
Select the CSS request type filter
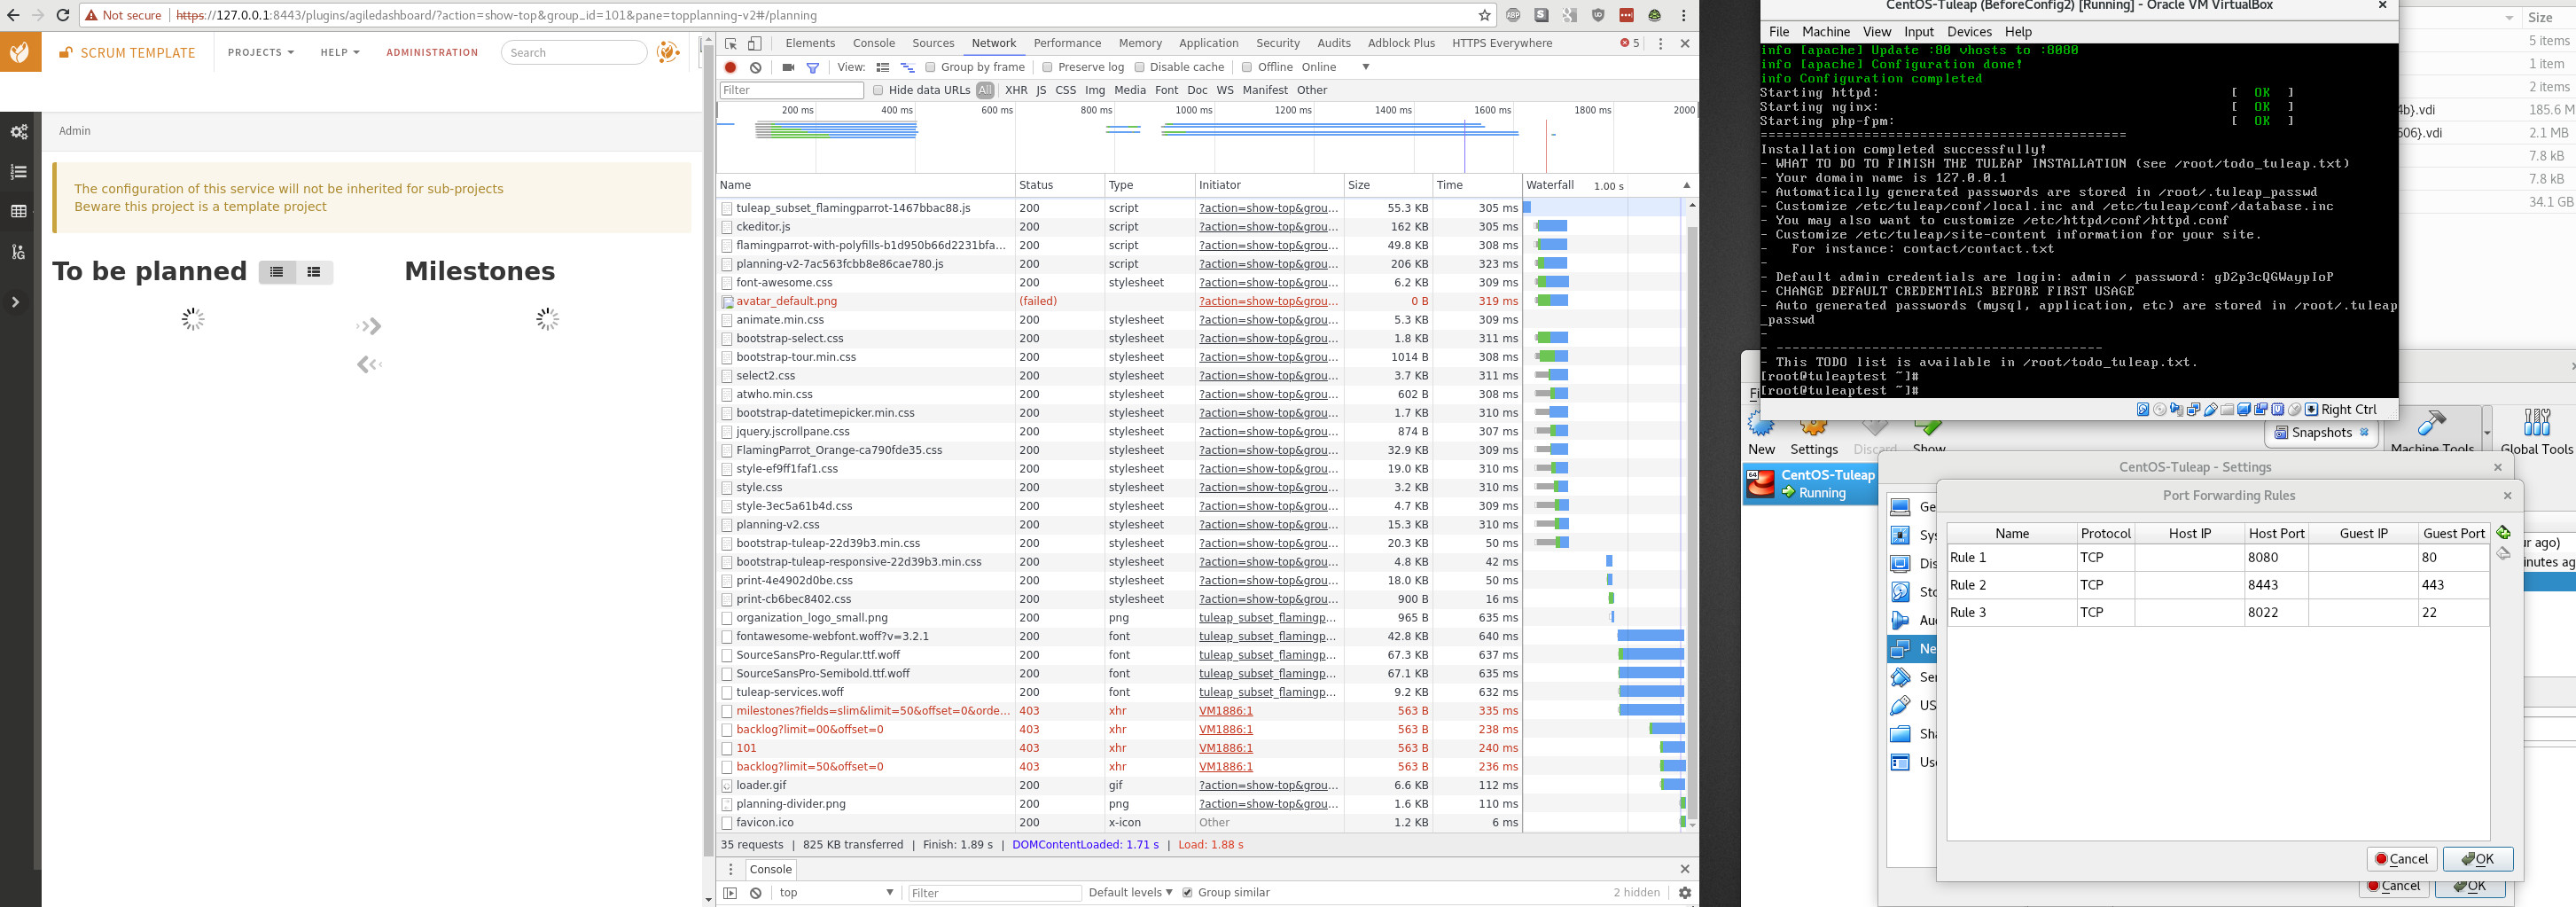click(1065, 90)
